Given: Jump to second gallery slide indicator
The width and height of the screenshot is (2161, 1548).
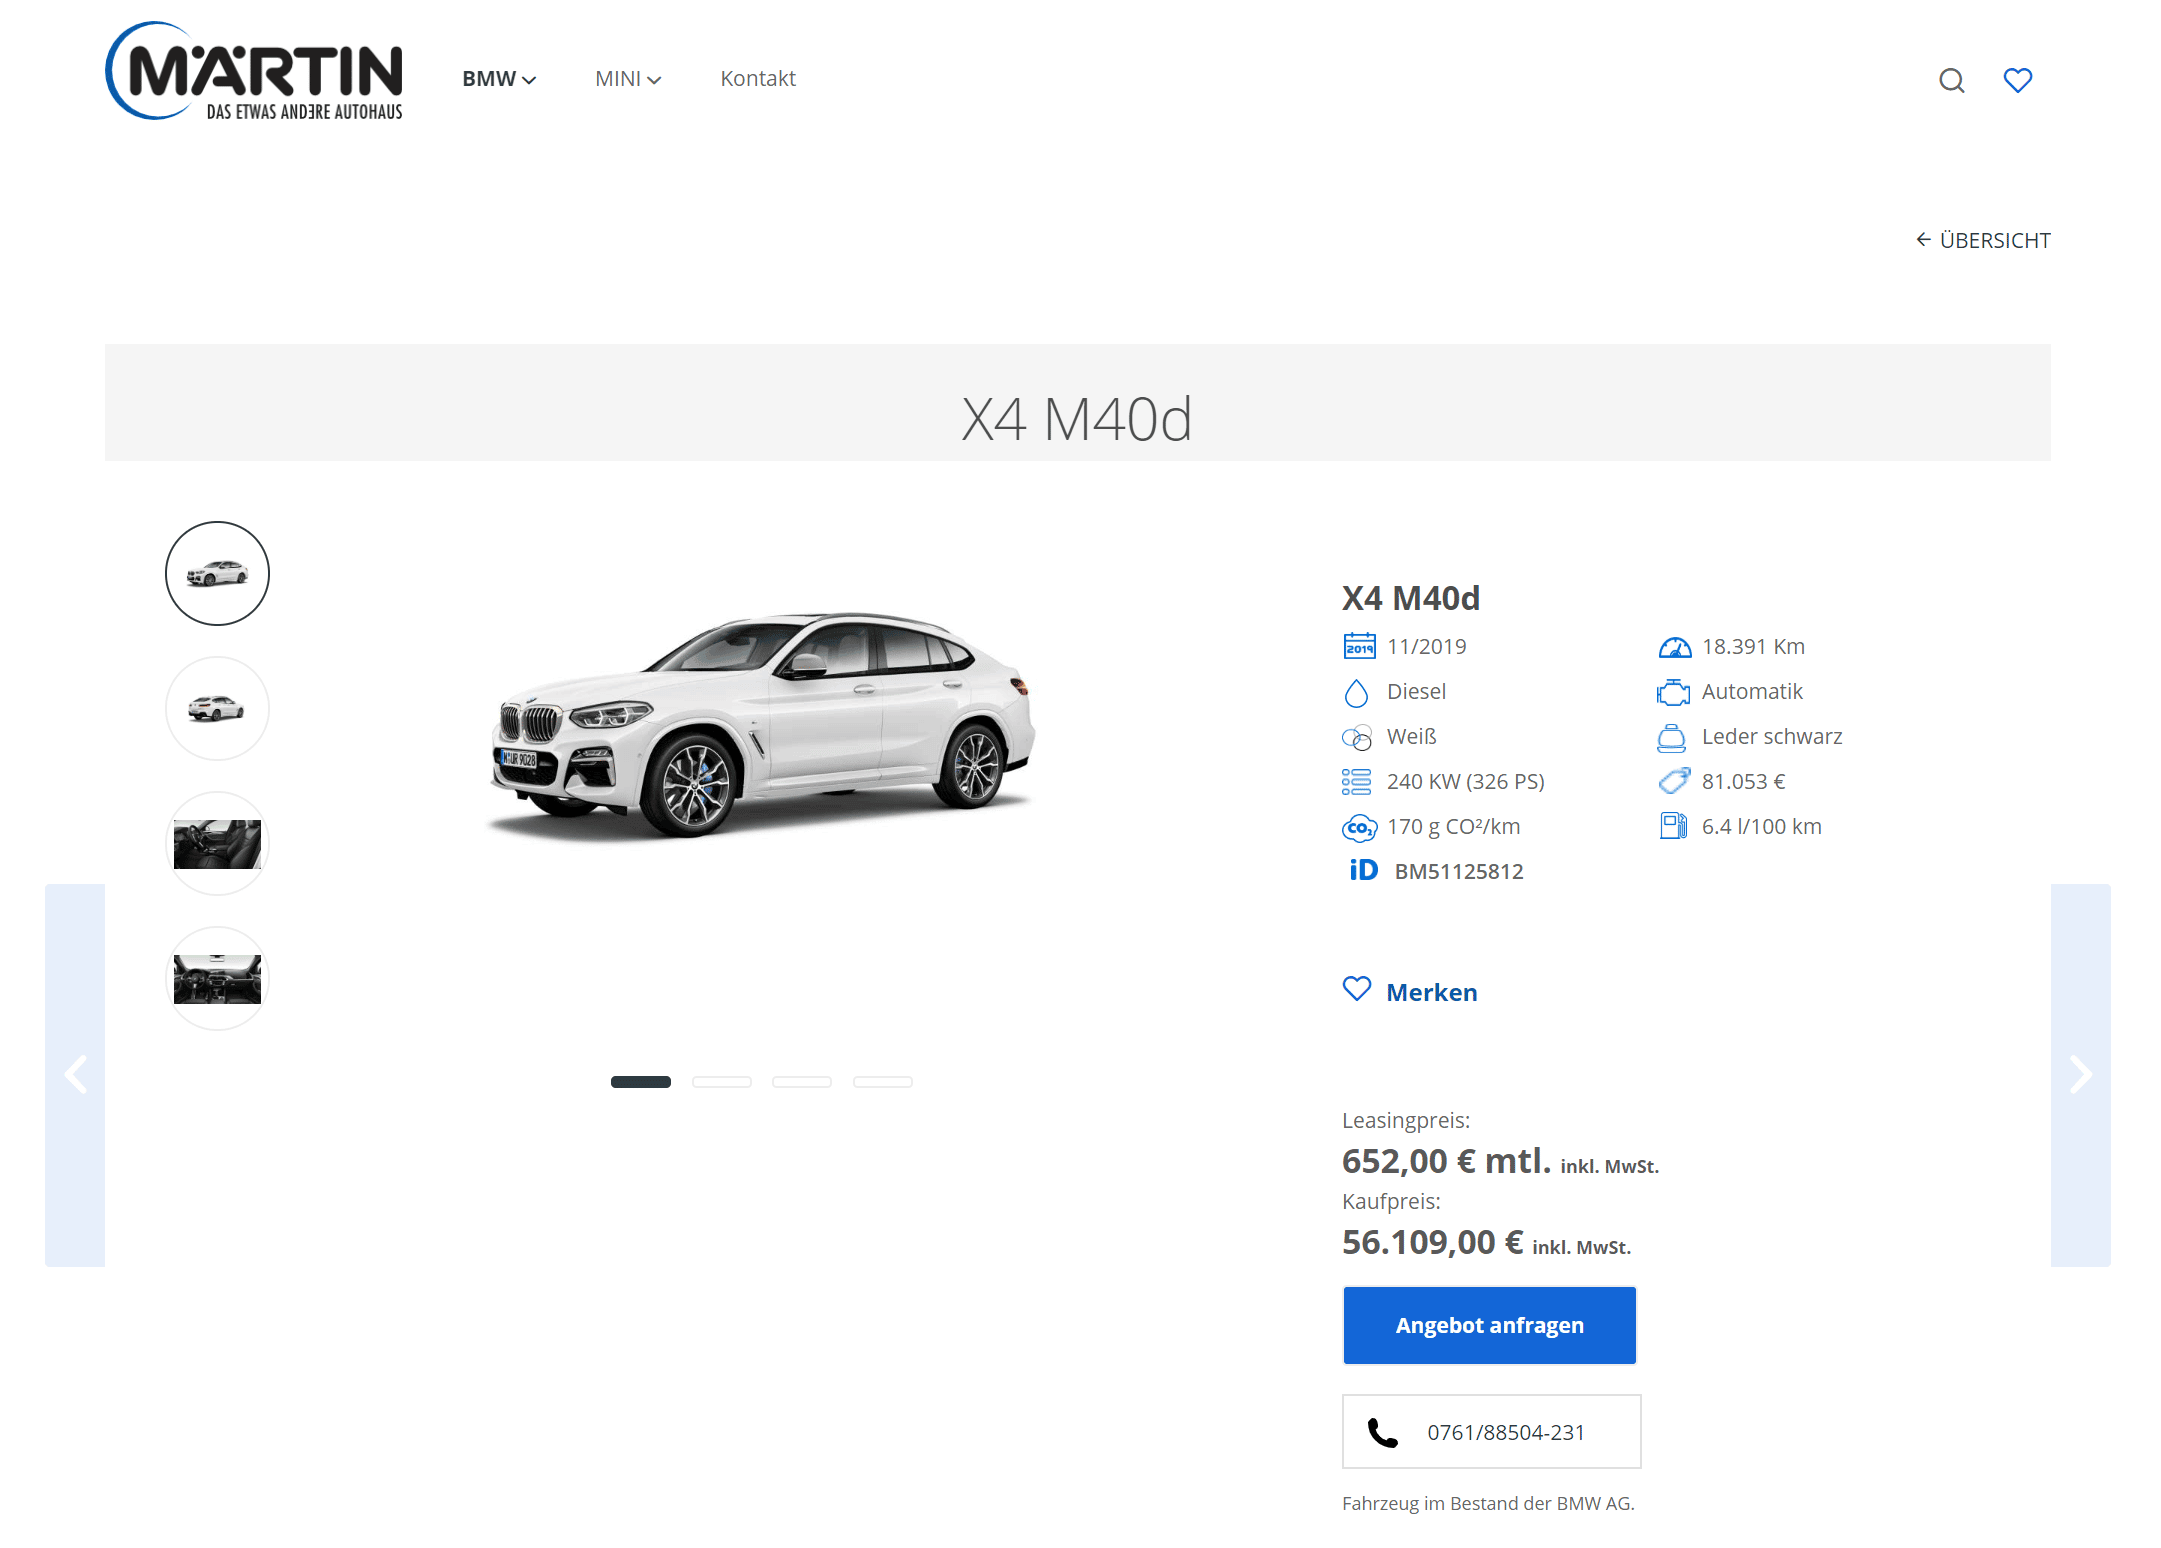Looking at the screenshot, I should (722, 1082).
